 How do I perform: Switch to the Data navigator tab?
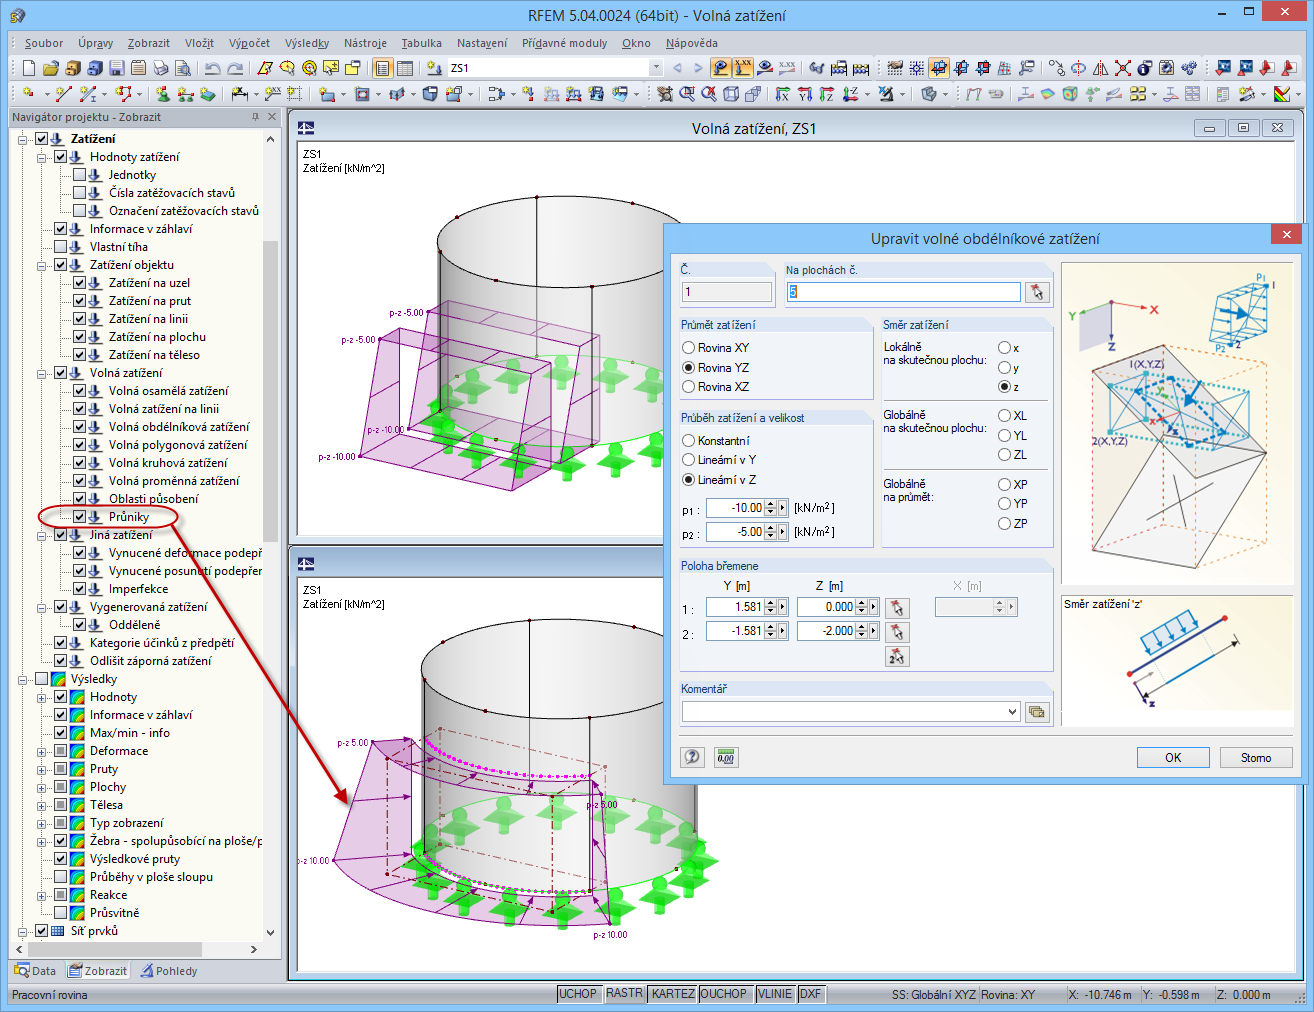click(x=36, y=970)
